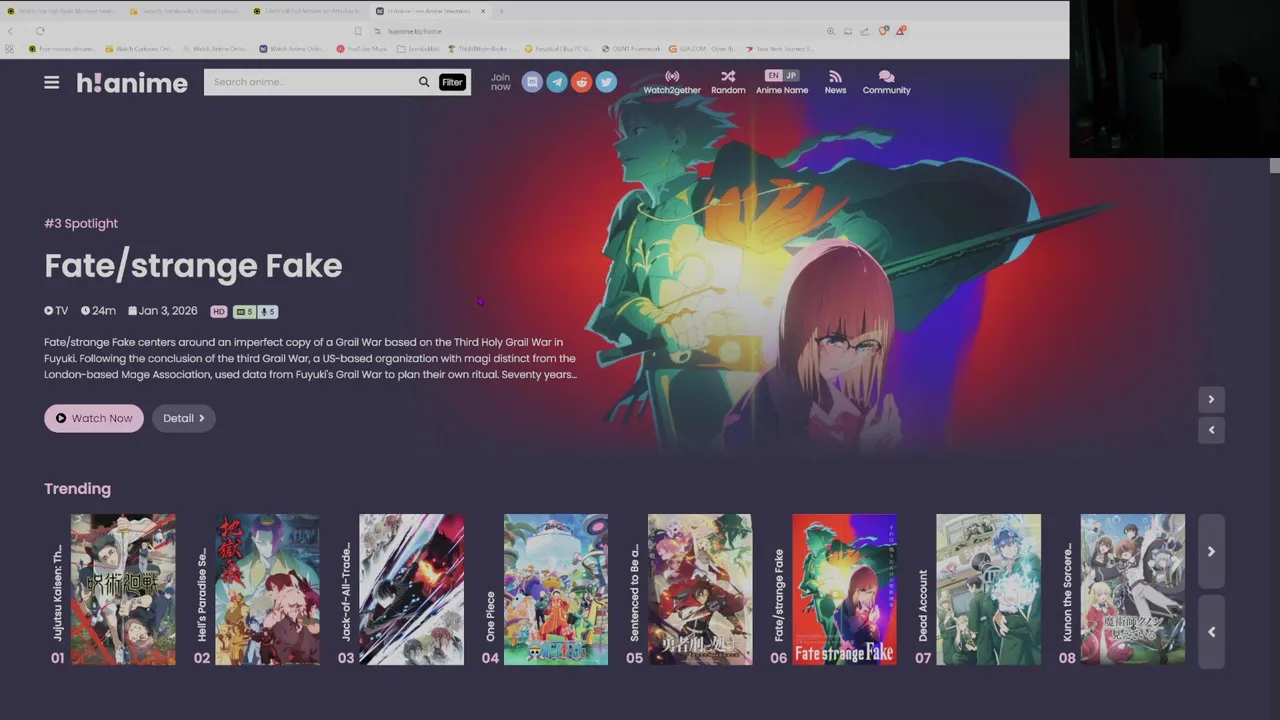Click the zoom magnifier in address bar
This screenshot has width=1280, height=720.
pyautogui.click(x=830, y=31)
